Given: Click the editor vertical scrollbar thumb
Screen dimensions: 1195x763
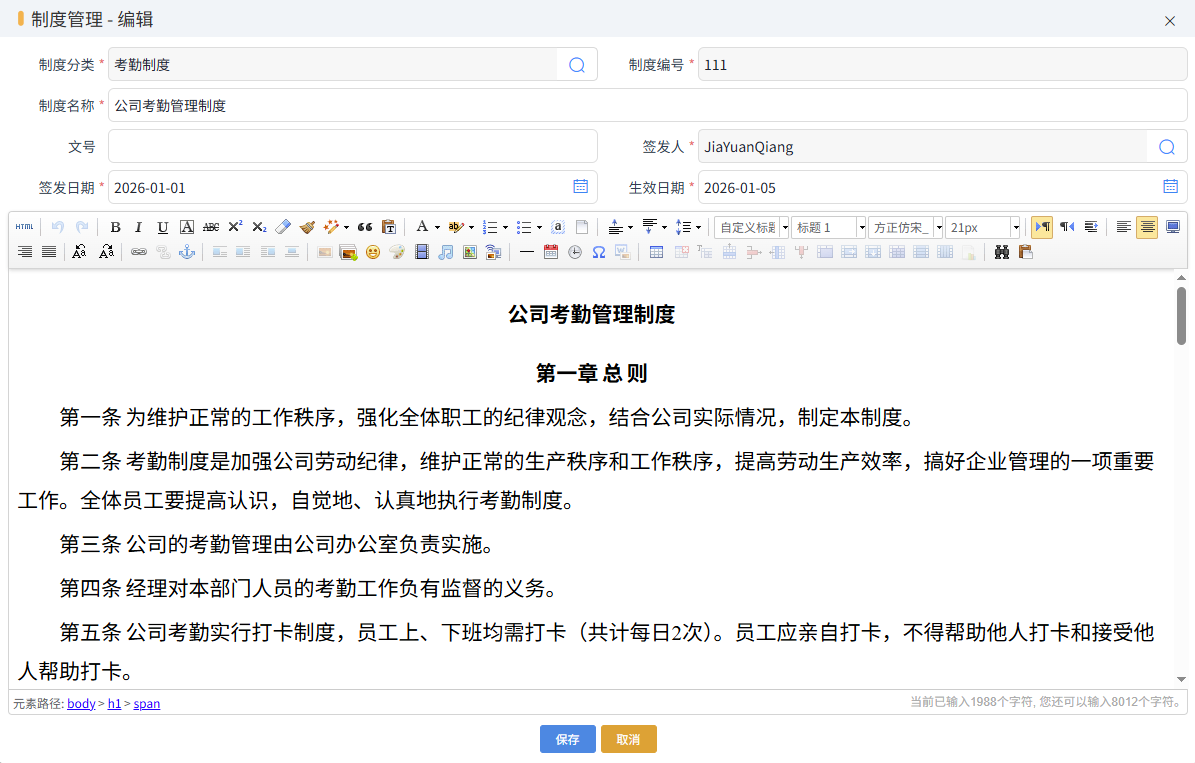Looking at the screenshot, I should pos(1181,316).
